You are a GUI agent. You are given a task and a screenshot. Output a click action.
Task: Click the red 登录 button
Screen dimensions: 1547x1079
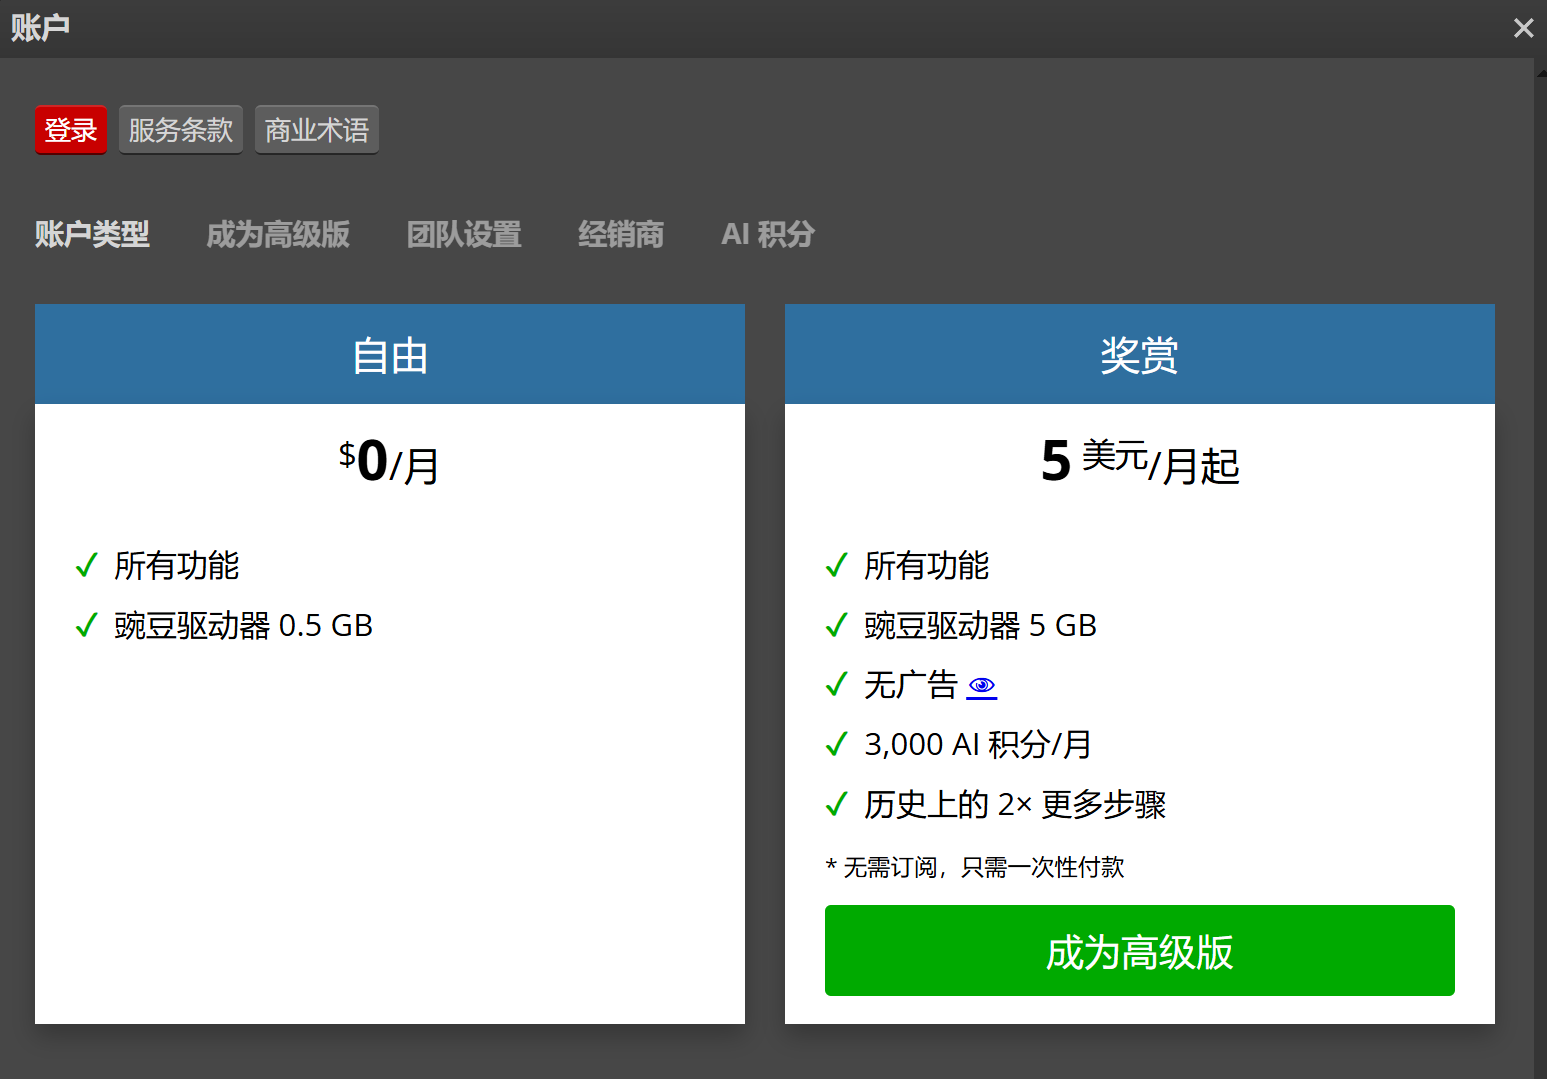click(x=70, y=129)
